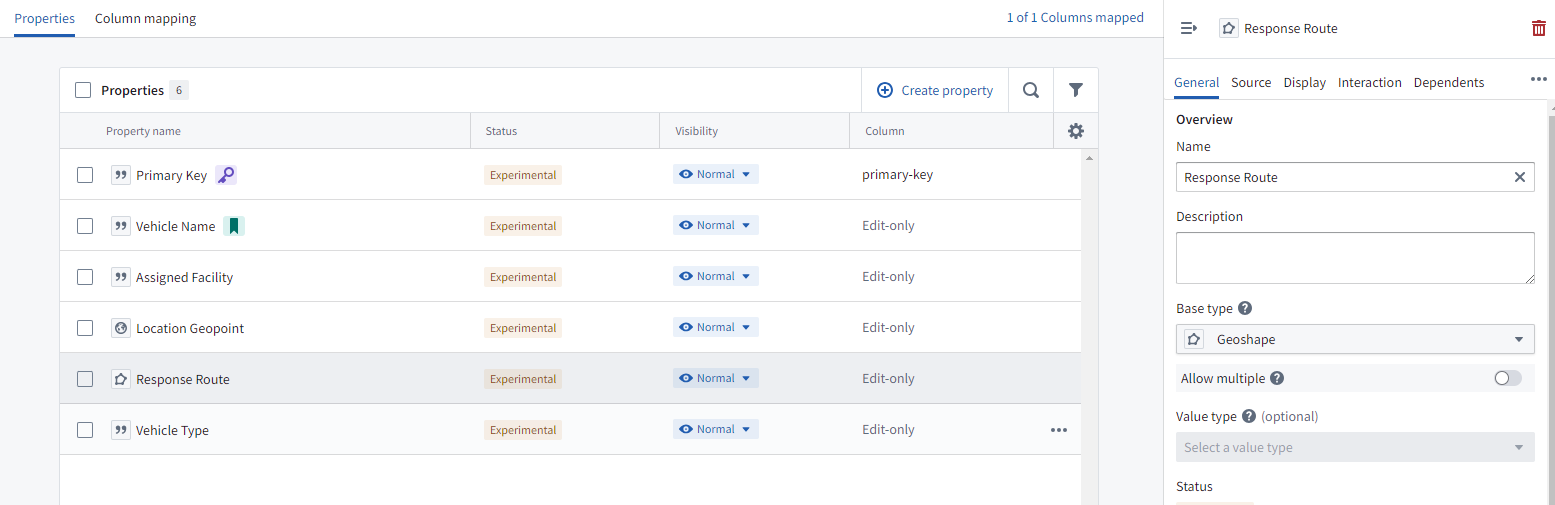Screen dimensions: 1555x505
Task: Click the search icon in Properties header
Action: click(x=1030, y=90)
